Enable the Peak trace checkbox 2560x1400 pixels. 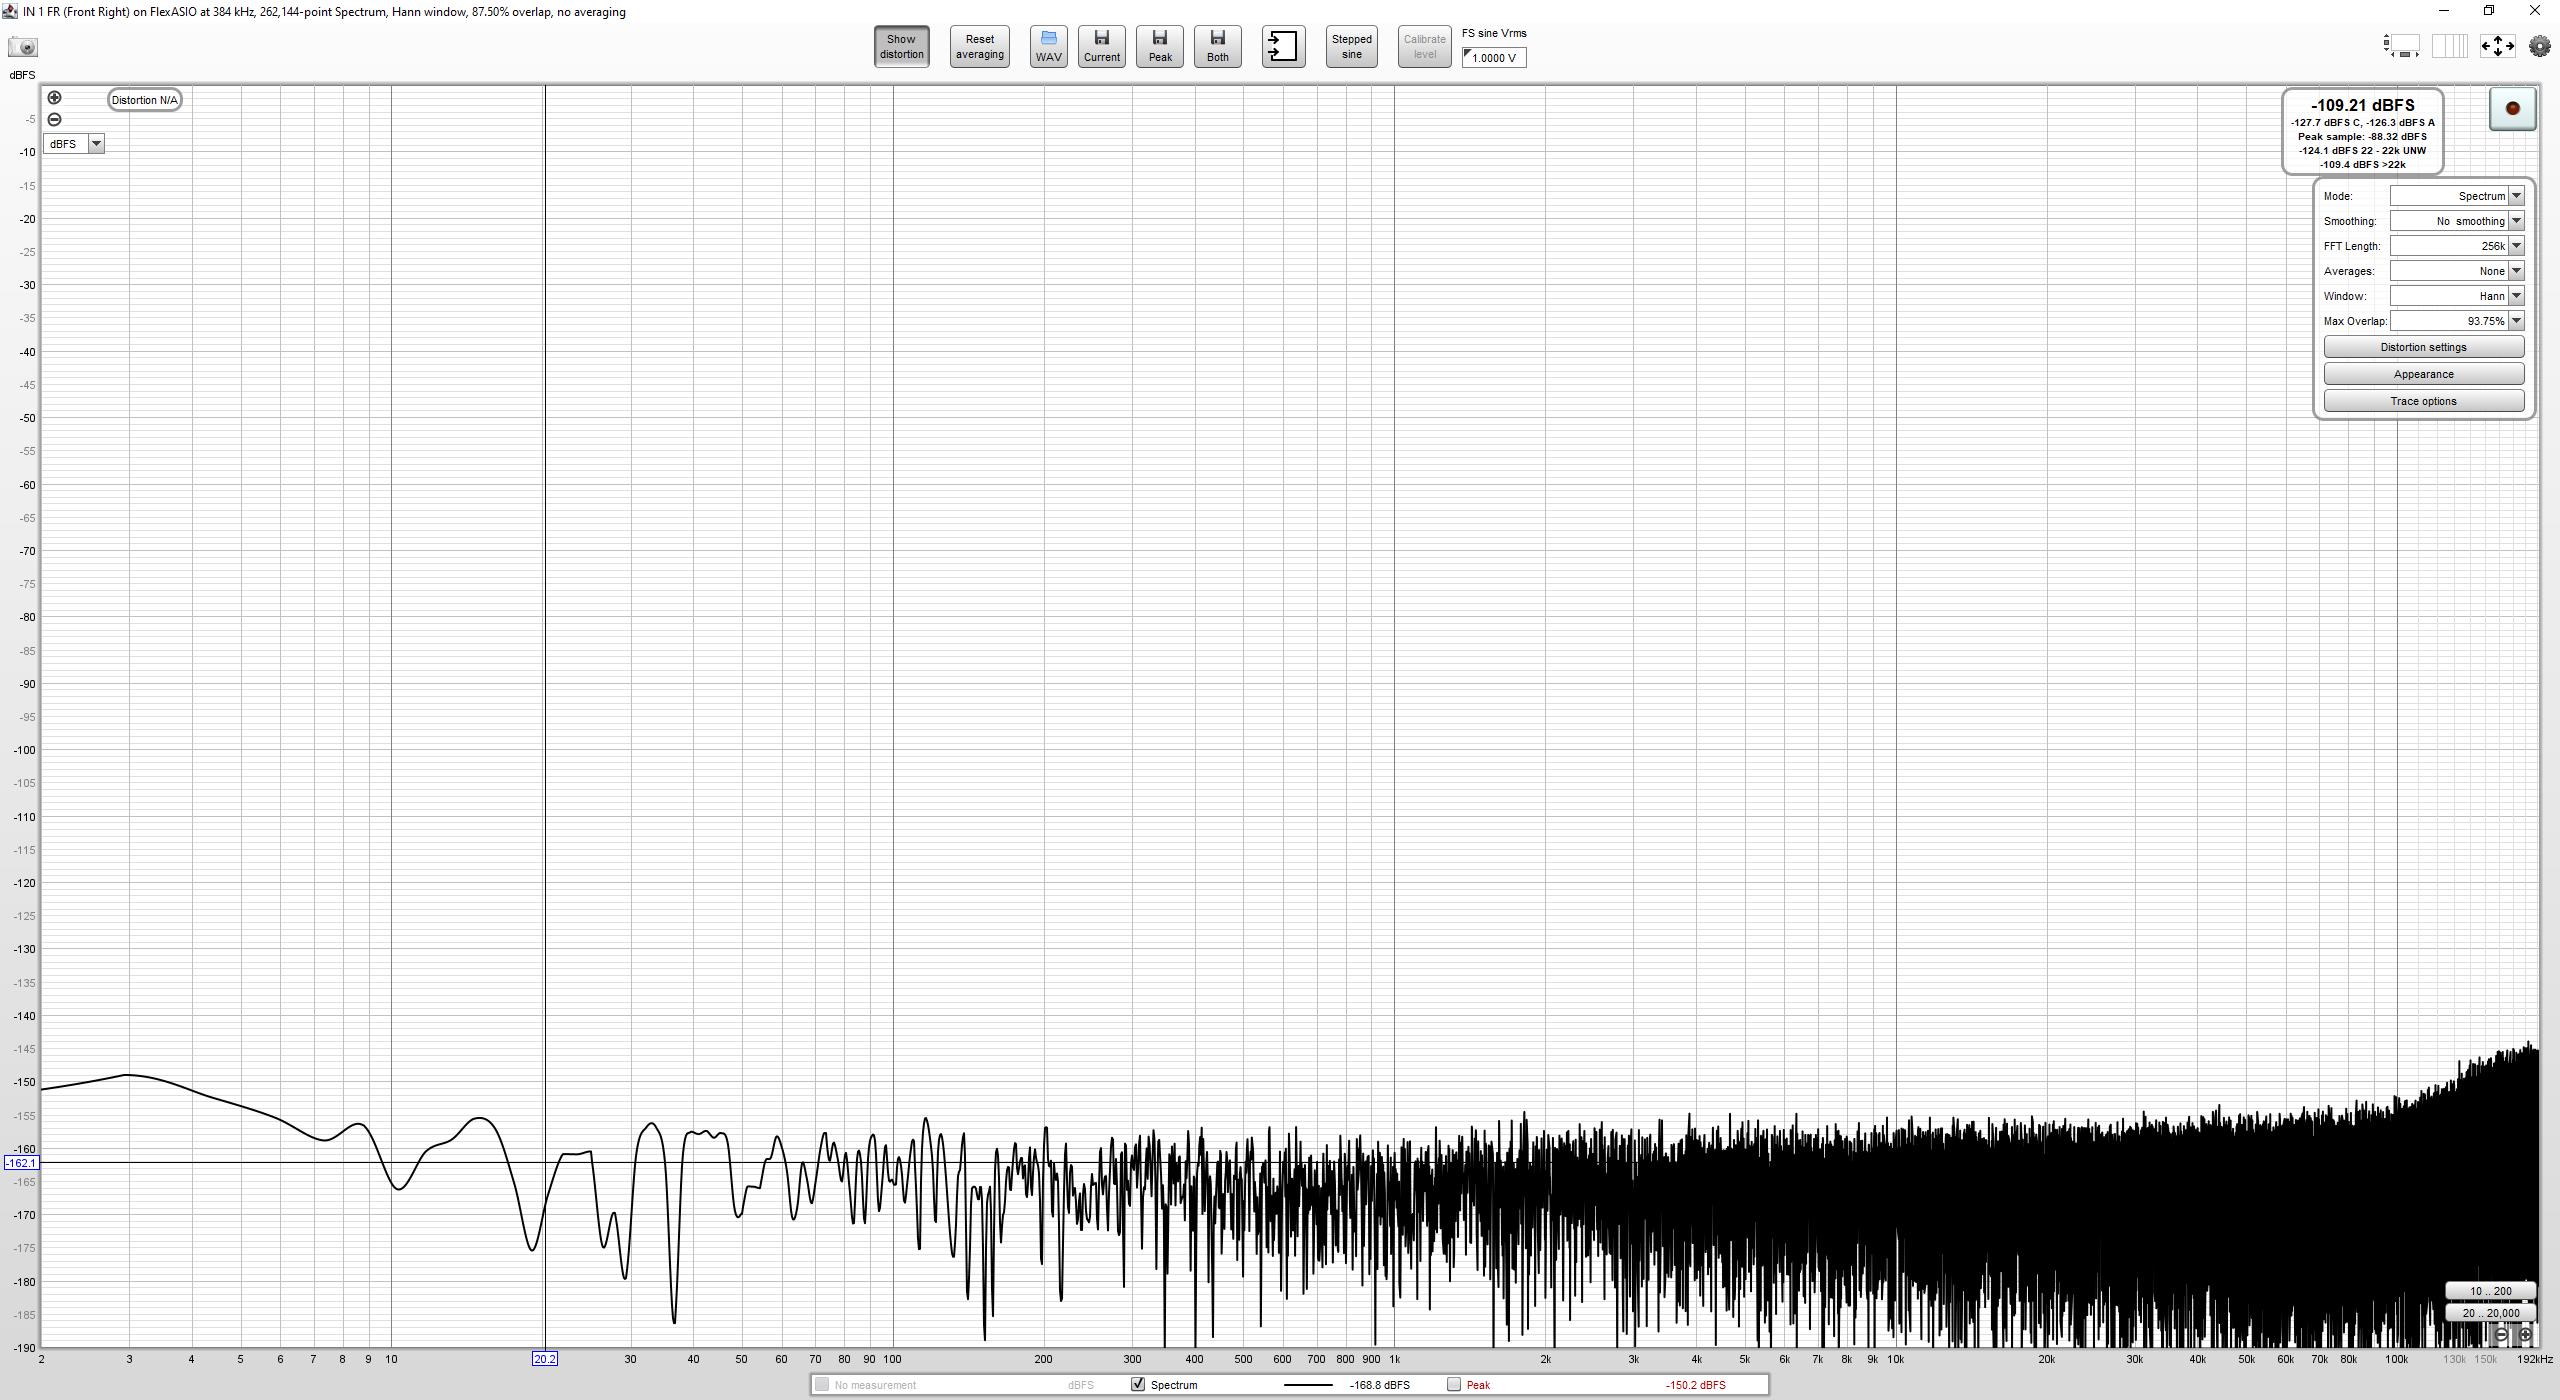(1454, 1385)
